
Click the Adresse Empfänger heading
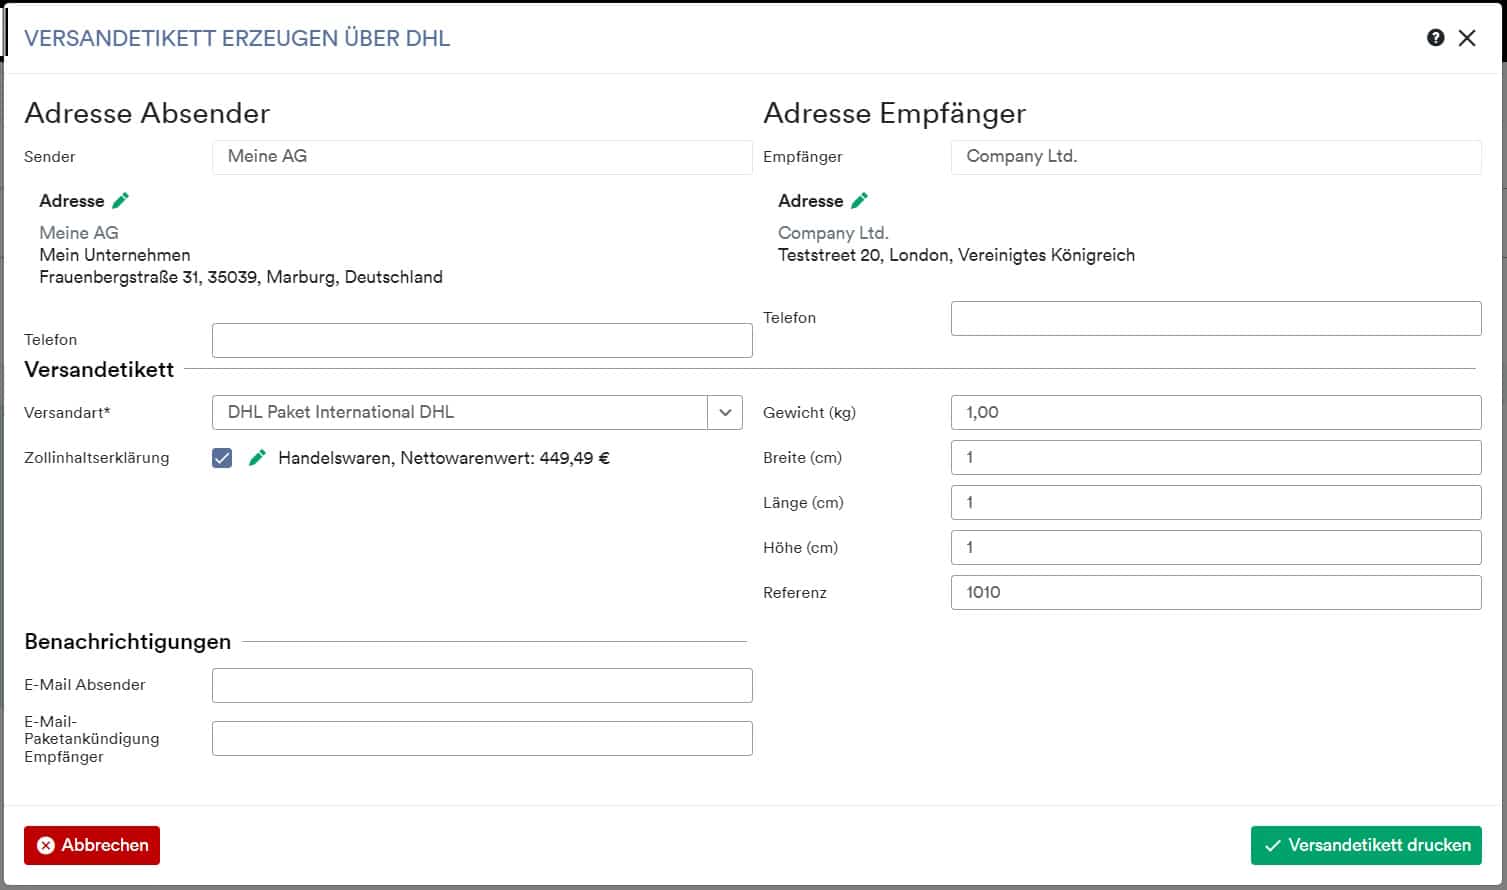click(895, 113)
